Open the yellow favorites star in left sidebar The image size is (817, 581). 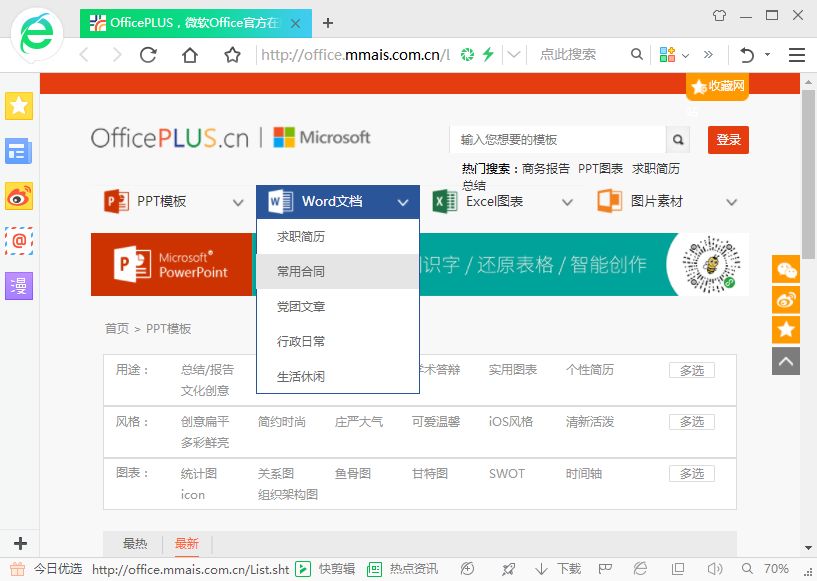(19, 106)
